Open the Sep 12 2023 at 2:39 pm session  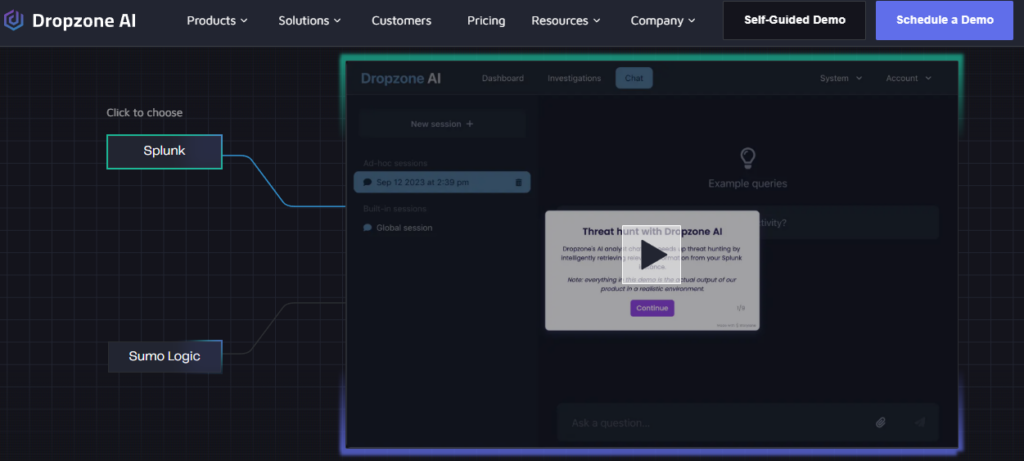point(442,182)
